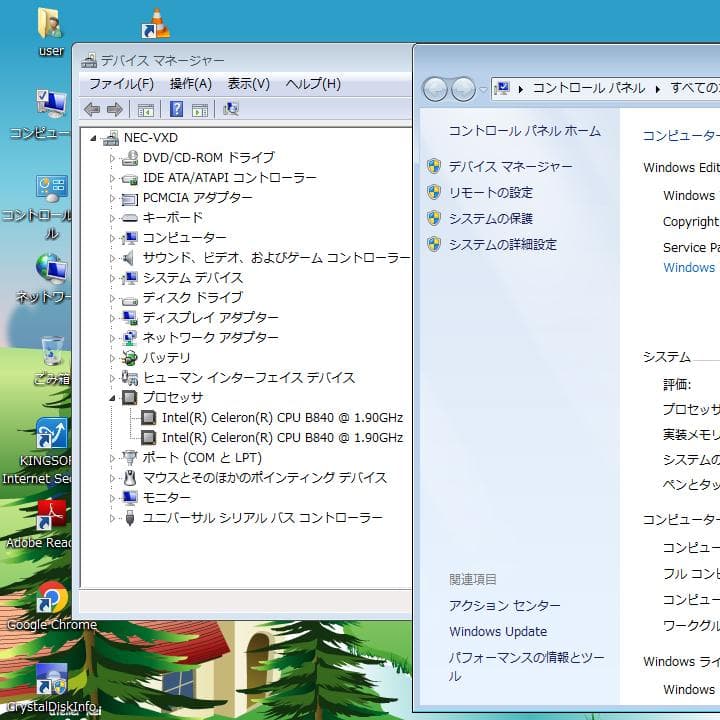Select the sound controller speaker icon
Screen dimensions: 720x720
point(129,258)
